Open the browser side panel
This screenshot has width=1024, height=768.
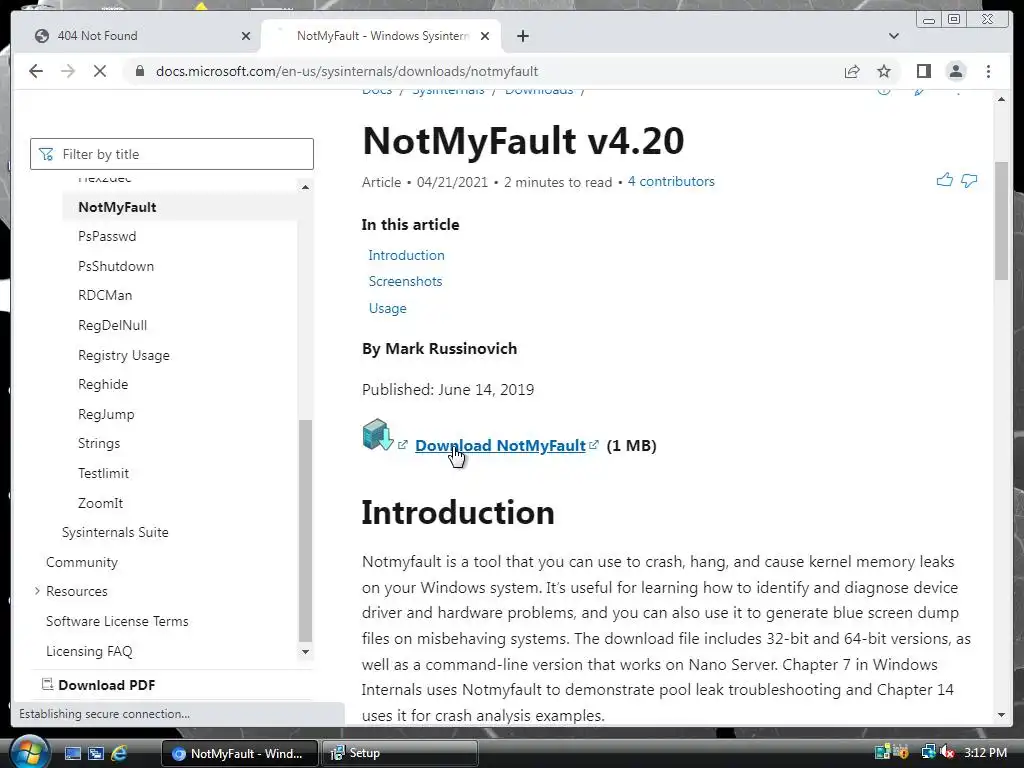click(x=923, y=71)
